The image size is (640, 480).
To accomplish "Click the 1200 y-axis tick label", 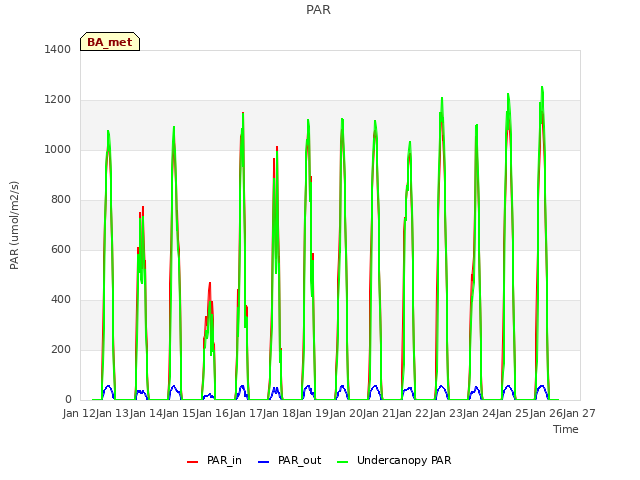I will [x=58, y=100].
